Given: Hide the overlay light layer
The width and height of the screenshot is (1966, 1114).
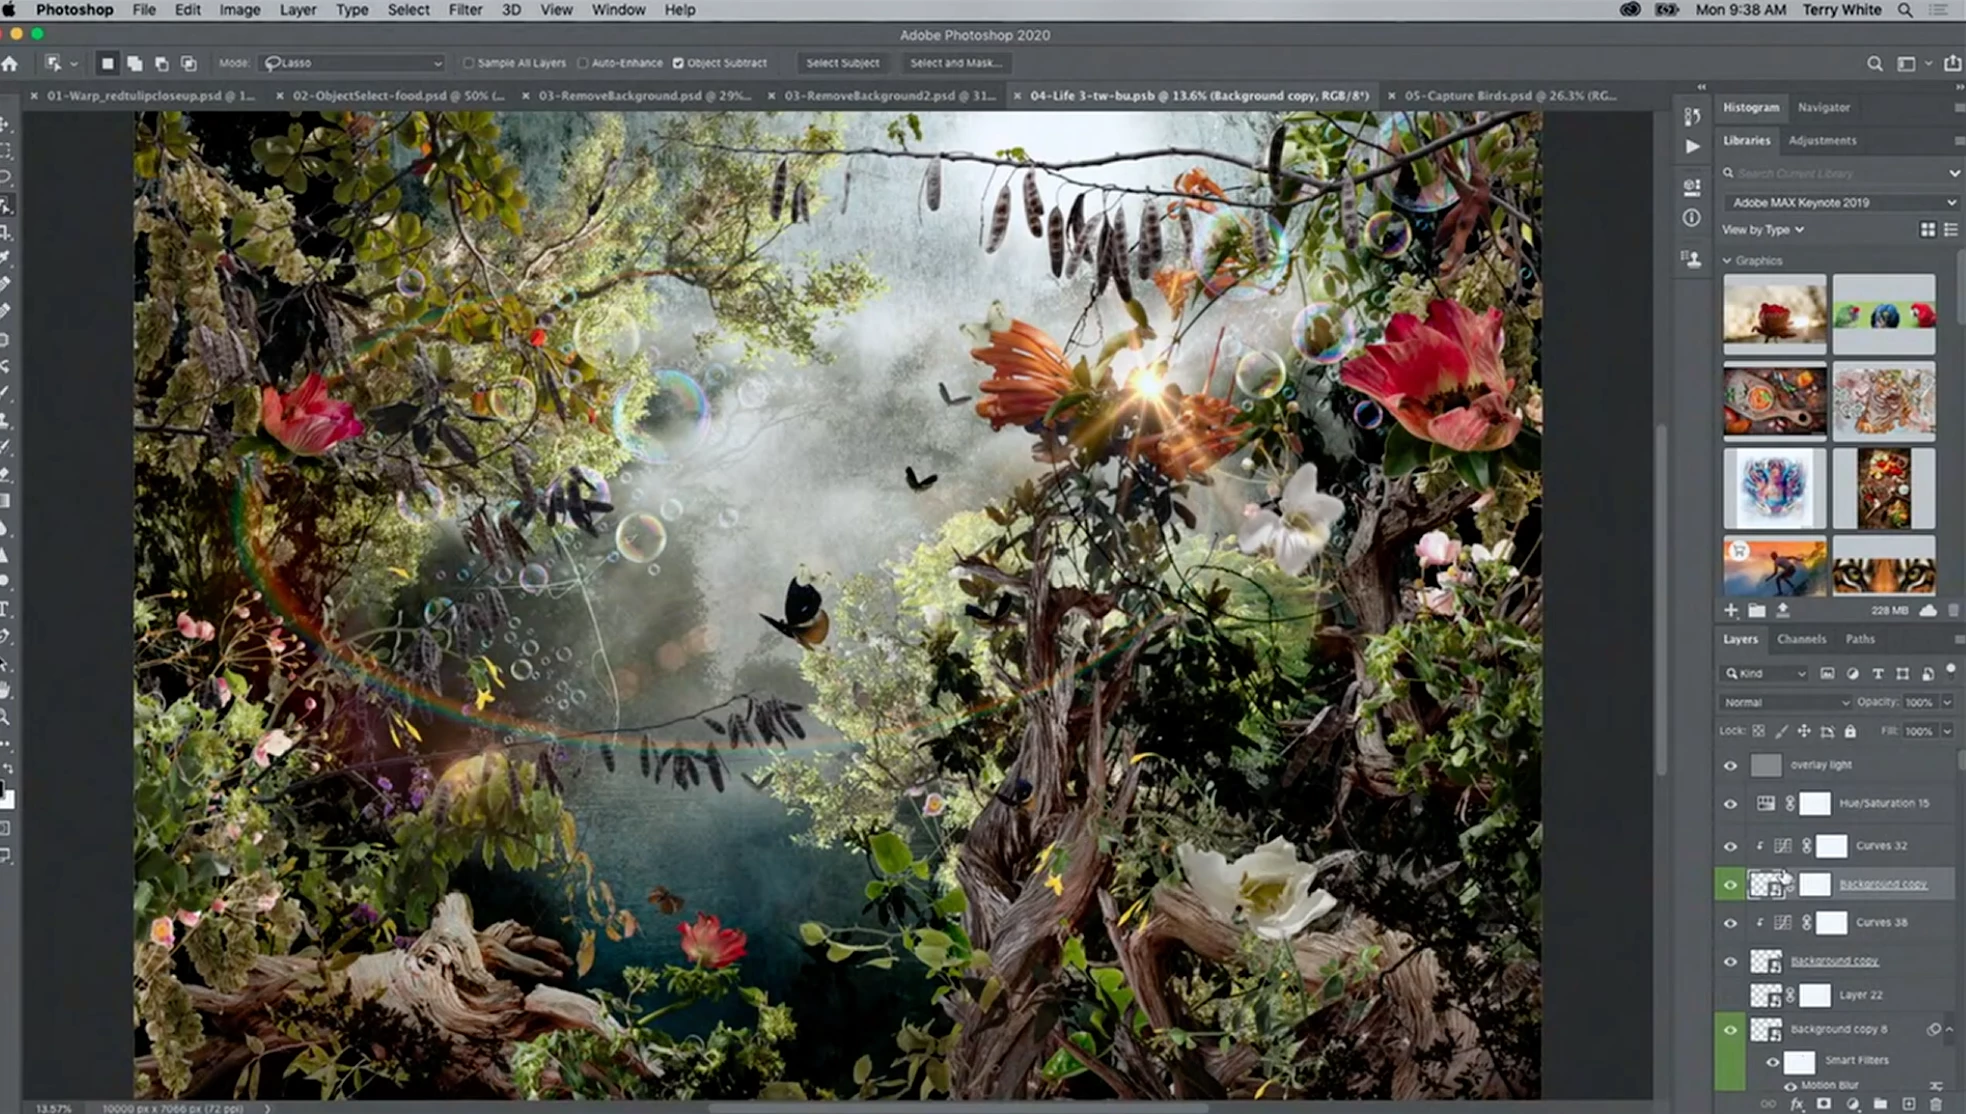Looking at the screenshot, I should click(x=1730, y=765).
